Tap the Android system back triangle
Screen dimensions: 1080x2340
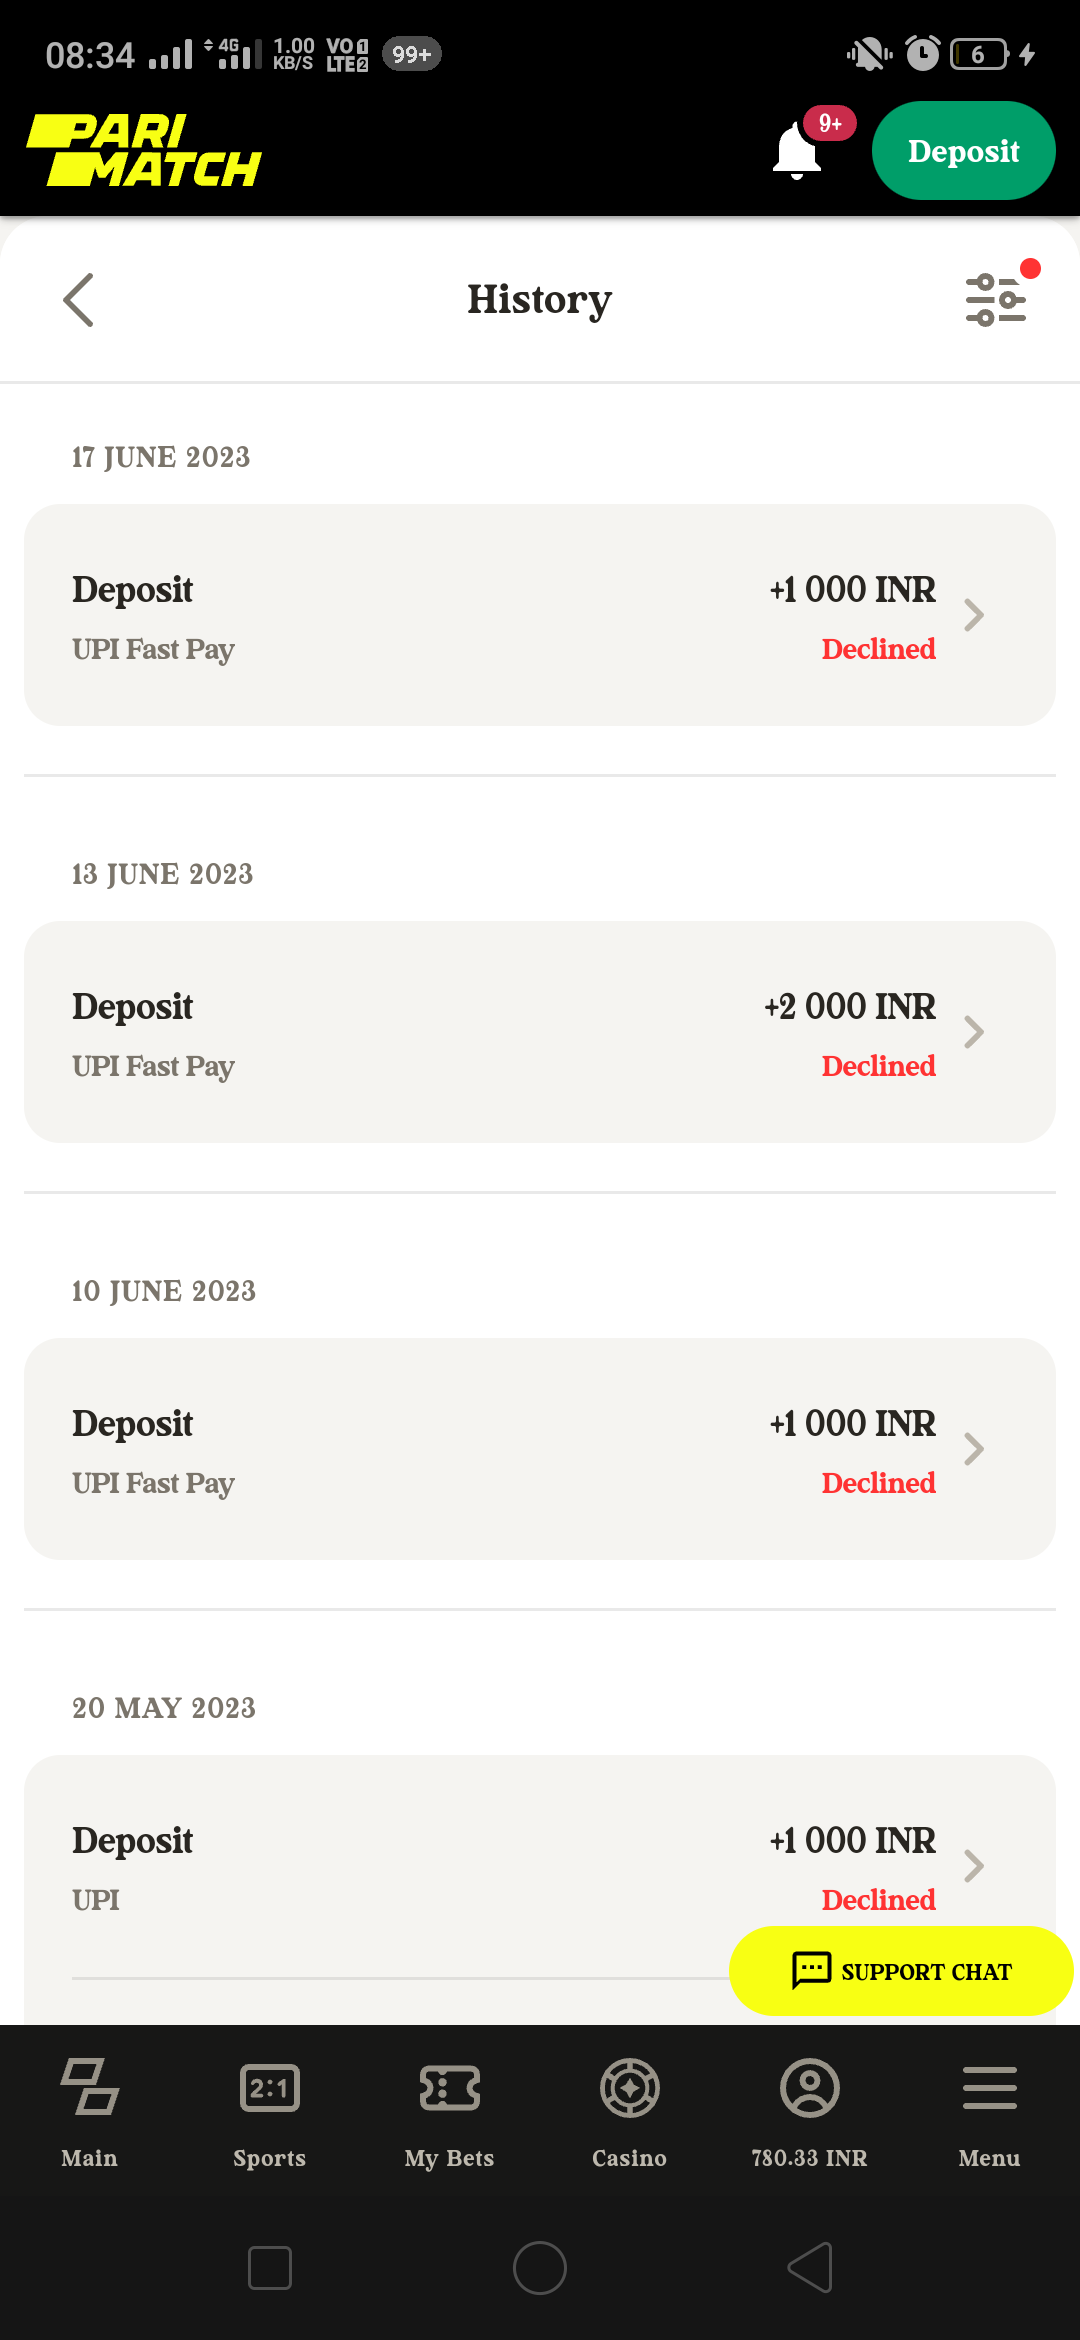pyautogui.click(x=810, y=2268)
